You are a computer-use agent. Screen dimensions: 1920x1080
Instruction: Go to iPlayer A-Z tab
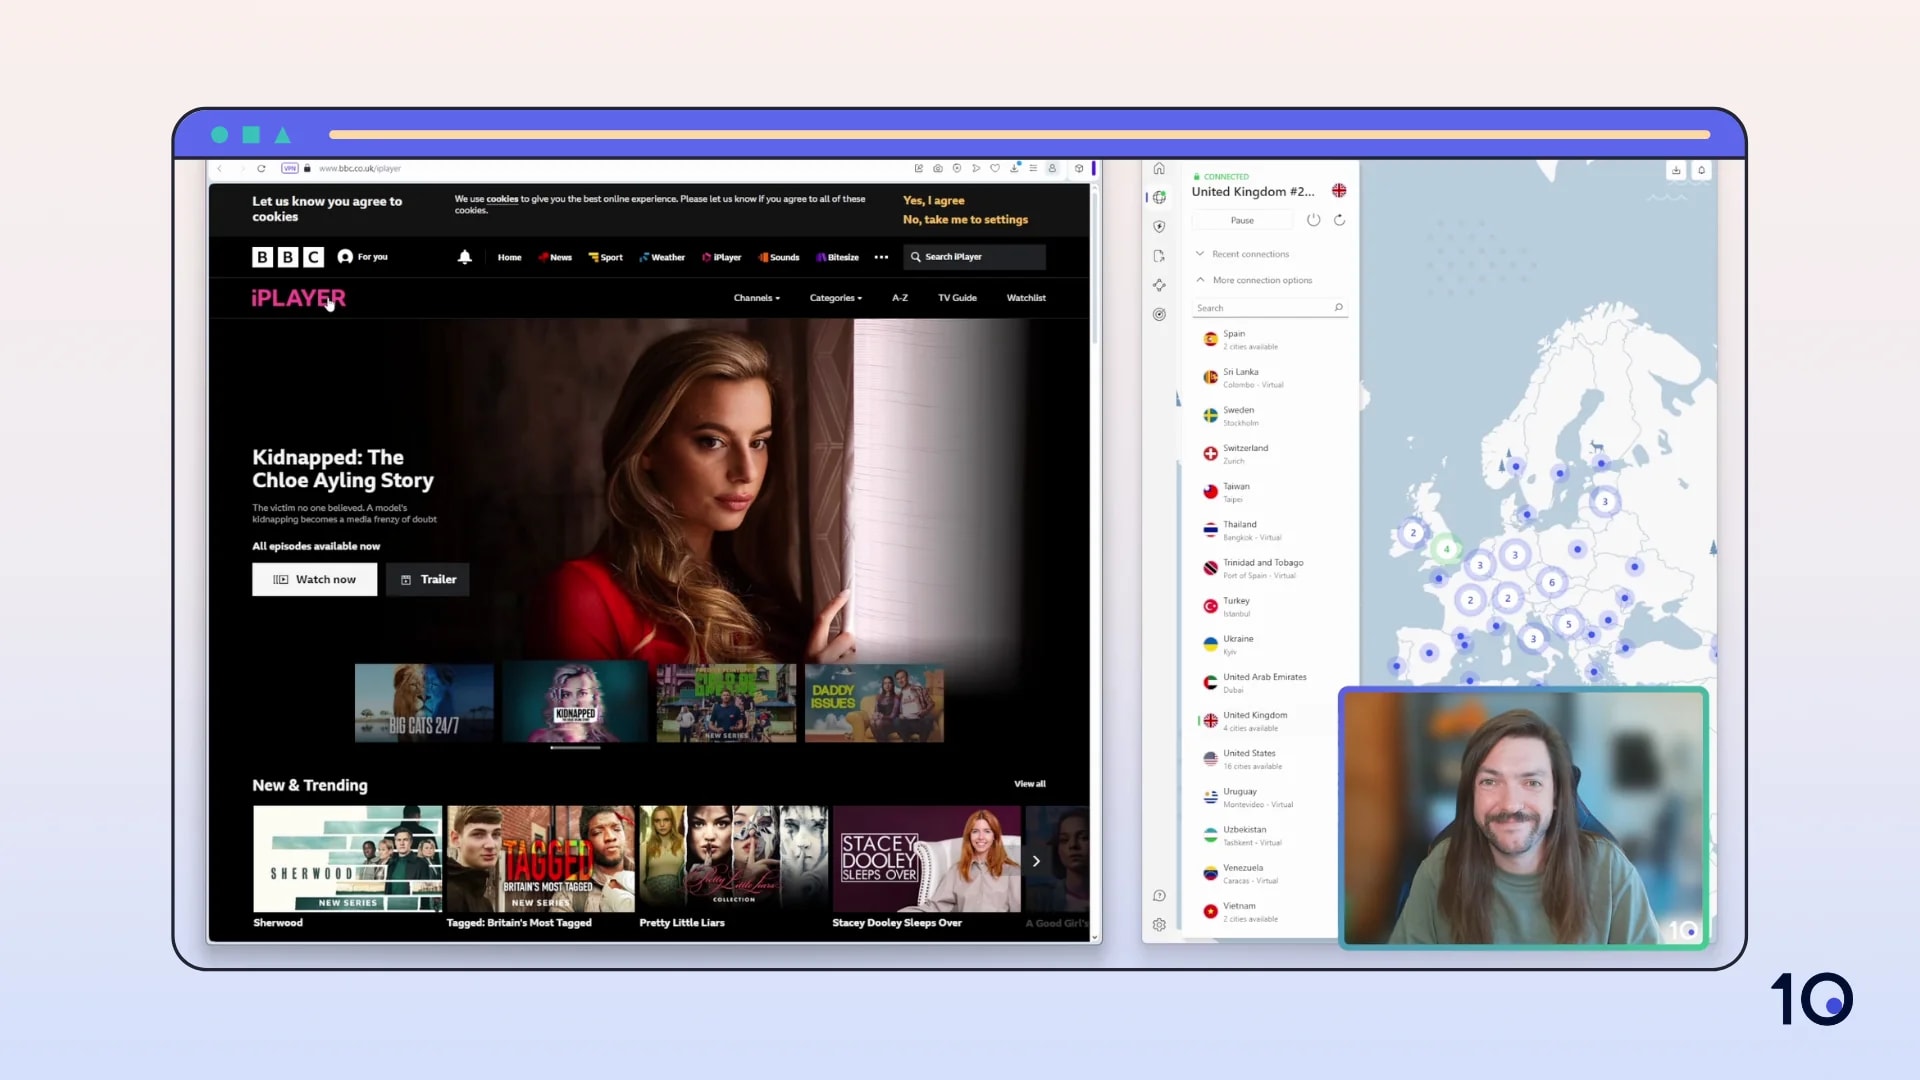[900, 298]
